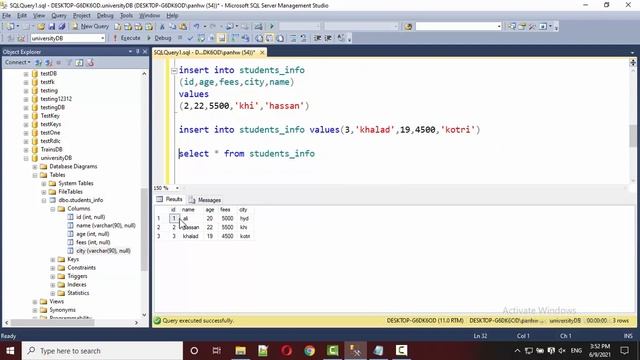Viewport: 640px width, 360px height.
Task: Click Results to Text icon
Action: [259, 38]
